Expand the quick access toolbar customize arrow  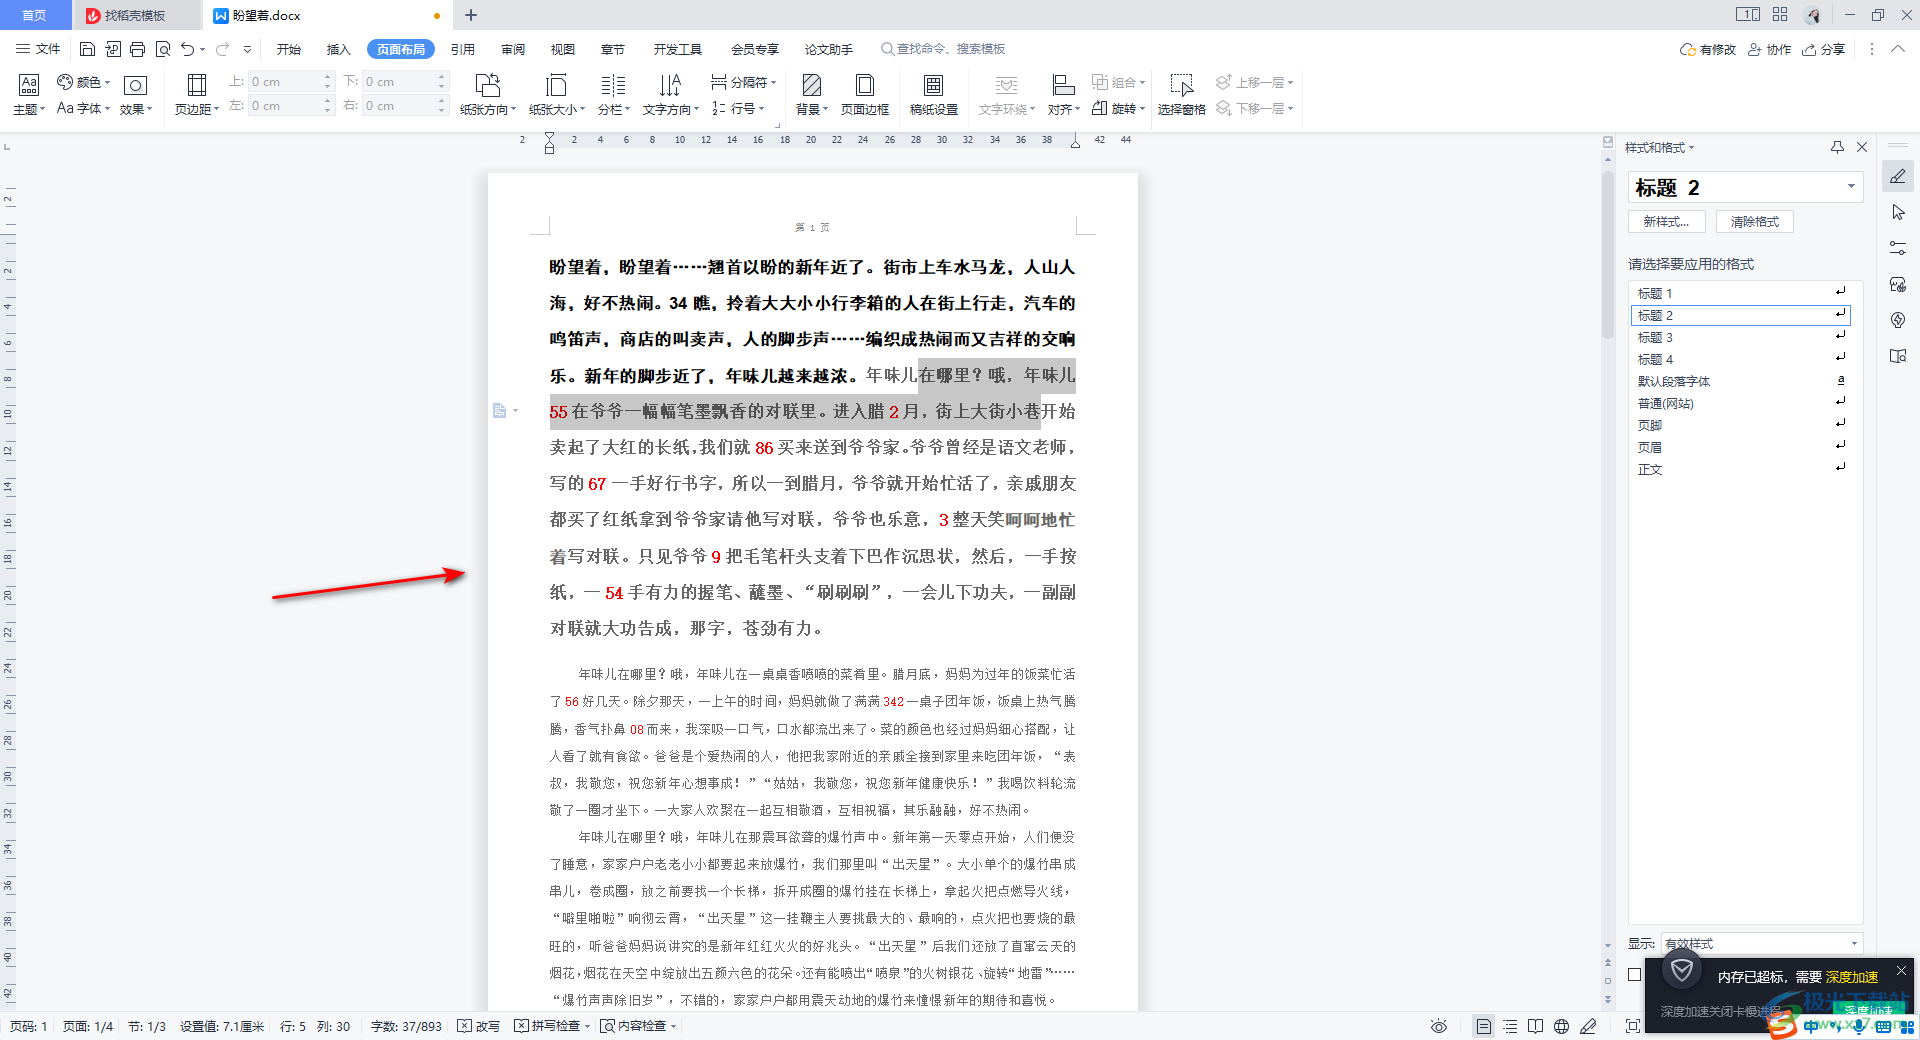coord(247,49)
